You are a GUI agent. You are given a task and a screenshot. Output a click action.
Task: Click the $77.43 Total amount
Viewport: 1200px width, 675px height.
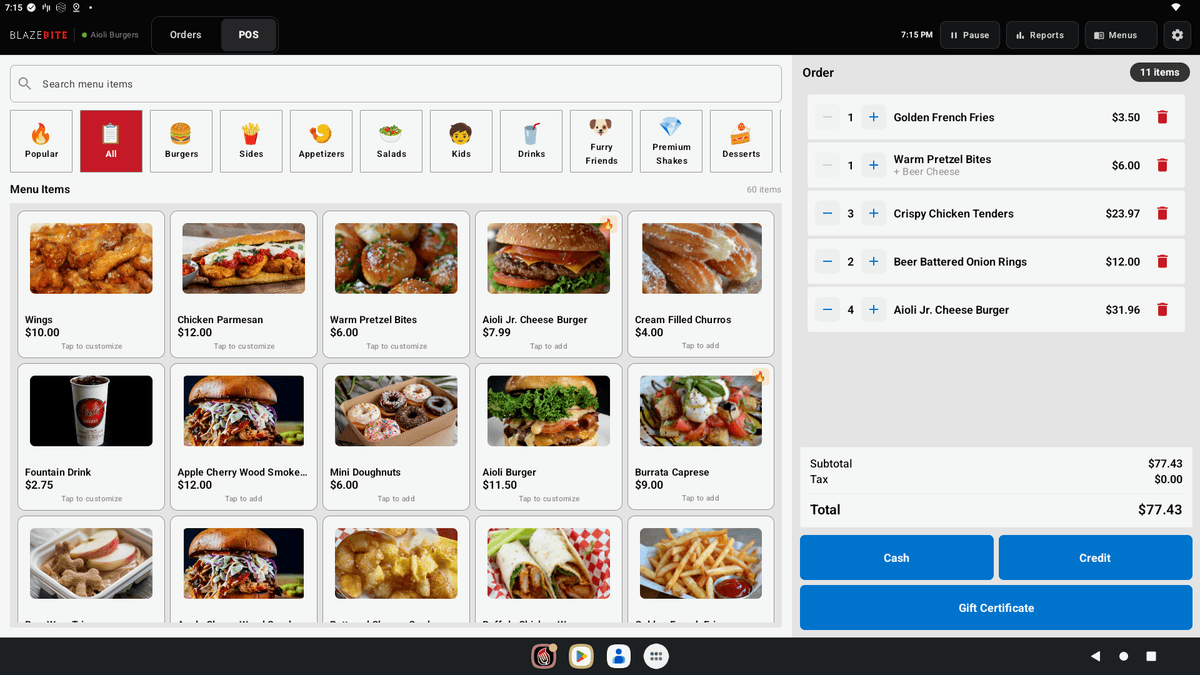tap(1160, 510)
